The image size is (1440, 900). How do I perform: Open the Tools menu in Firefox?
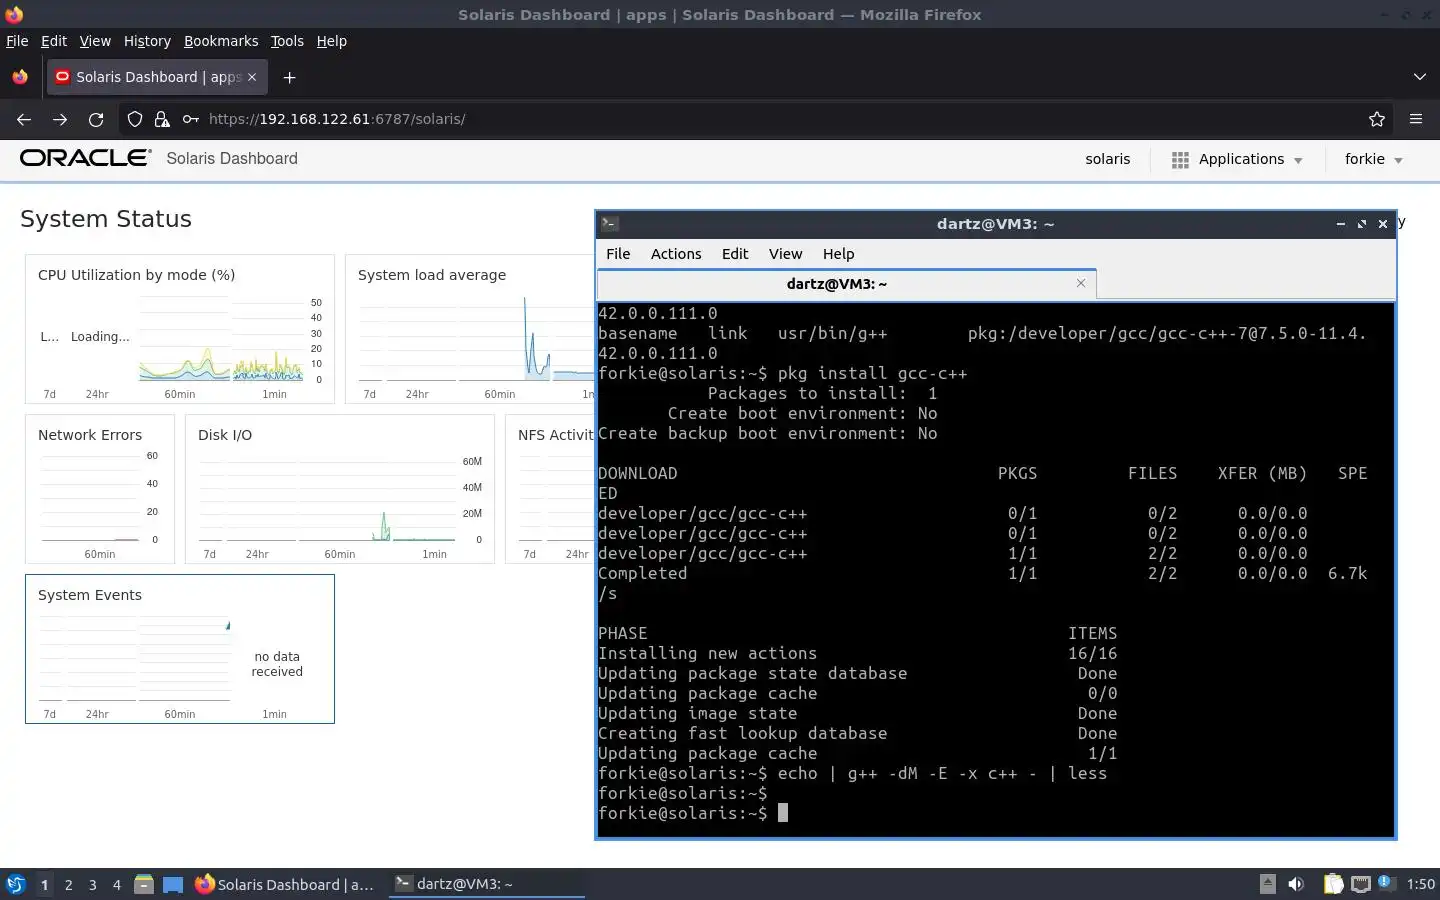pyautogui.click(x=287, y=41)
